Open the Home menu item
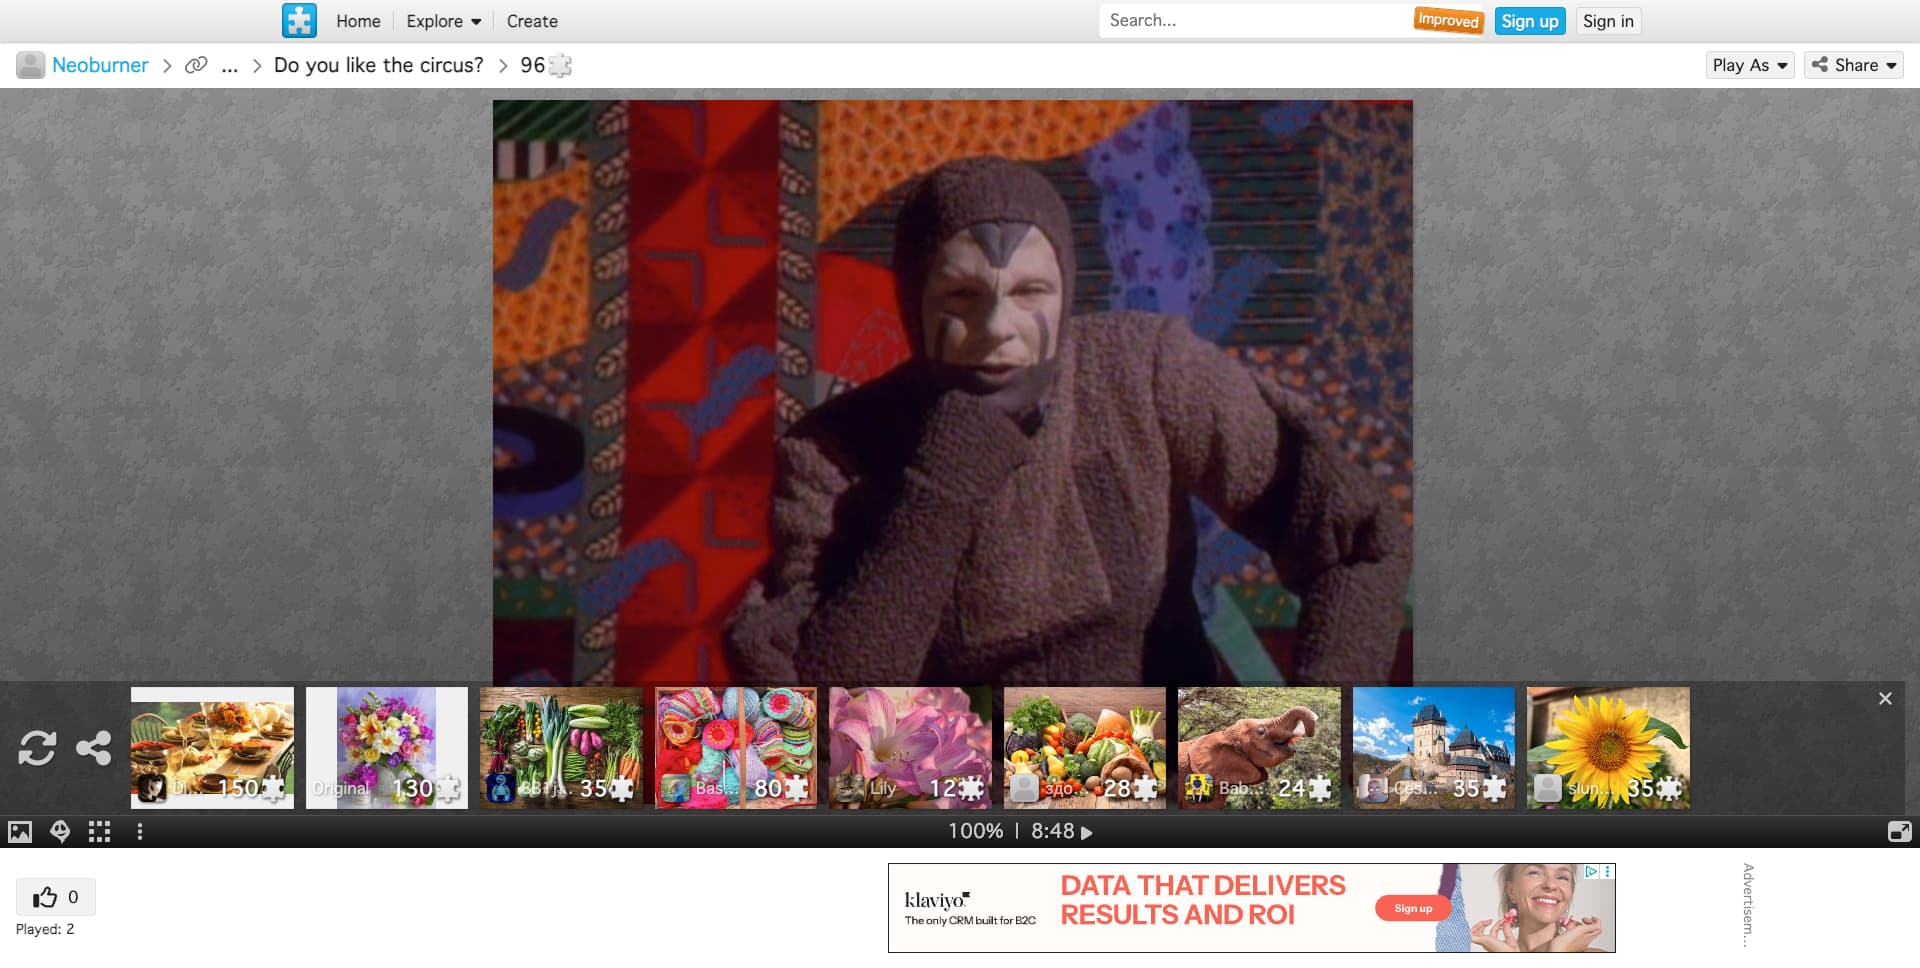Screen dimensions: 1920x968 tap(358, 21)
